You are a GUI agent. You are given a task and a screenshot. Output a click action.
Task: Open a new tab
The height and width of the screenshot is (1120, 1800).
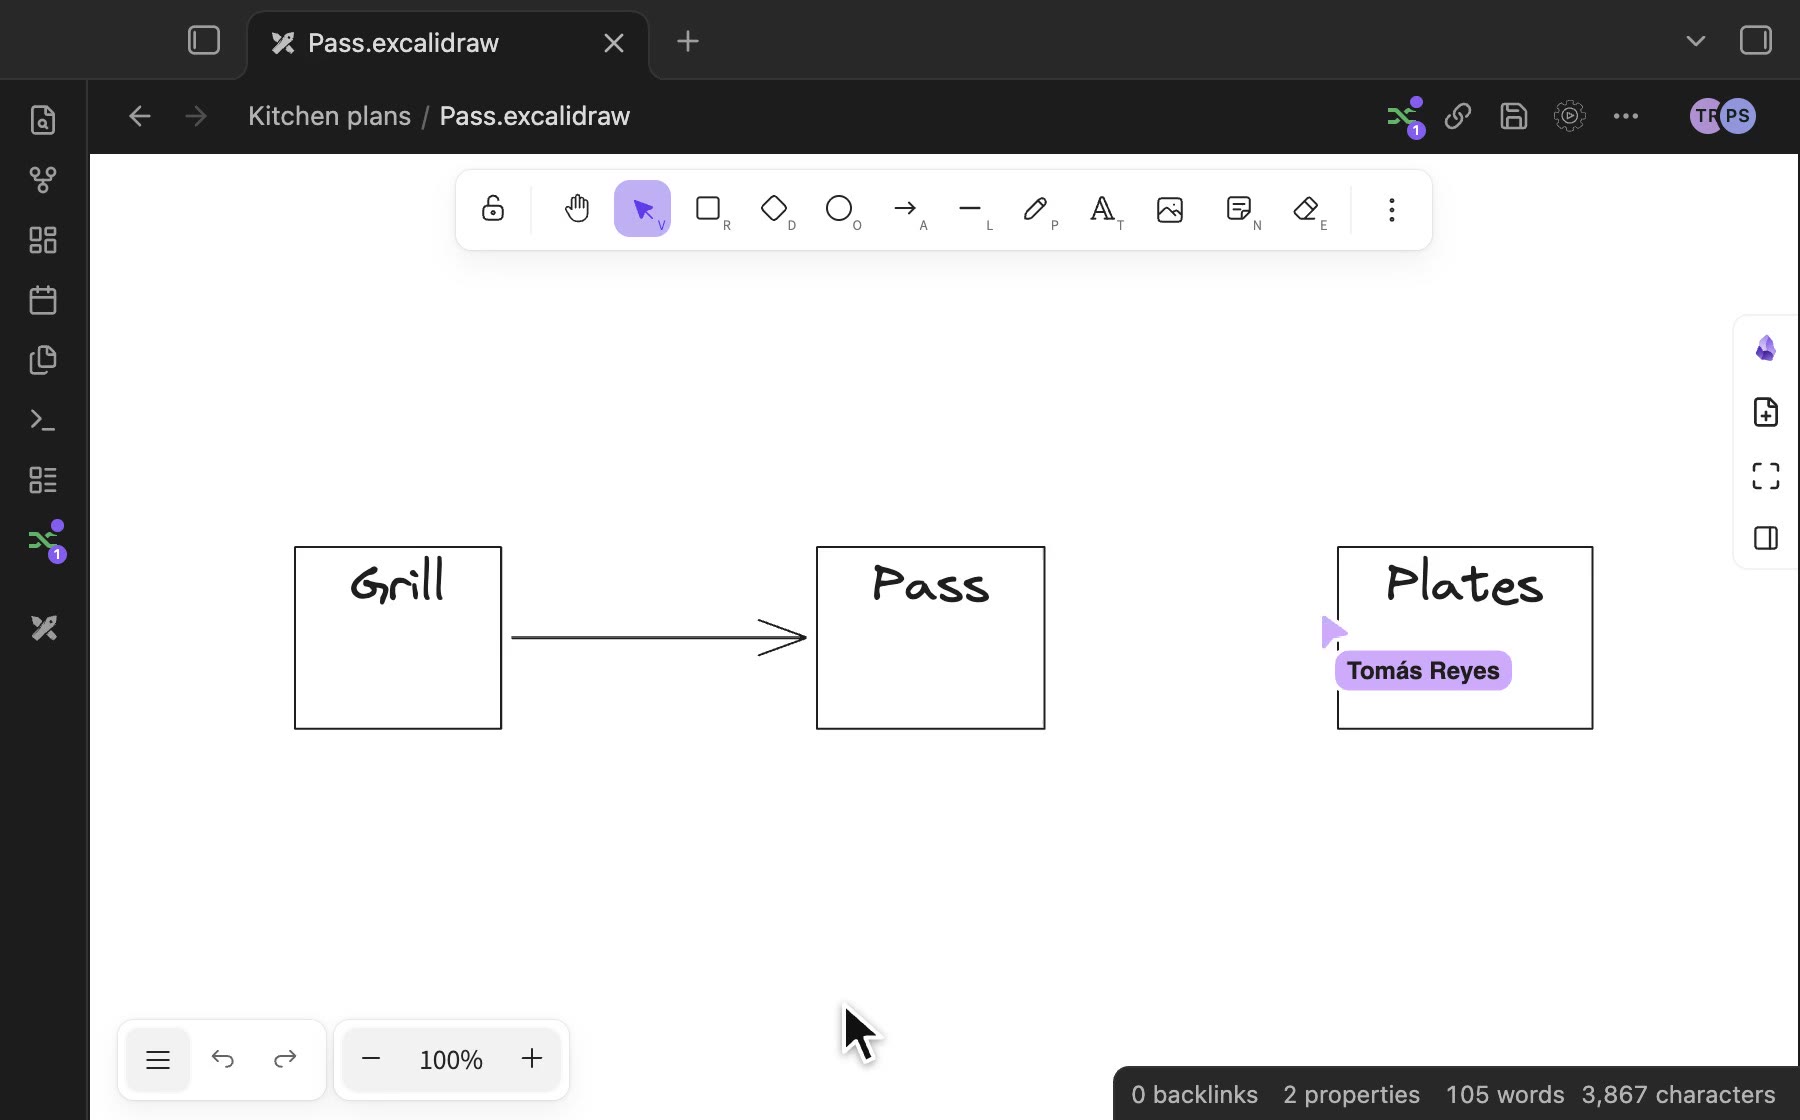(x=688, y=42)
